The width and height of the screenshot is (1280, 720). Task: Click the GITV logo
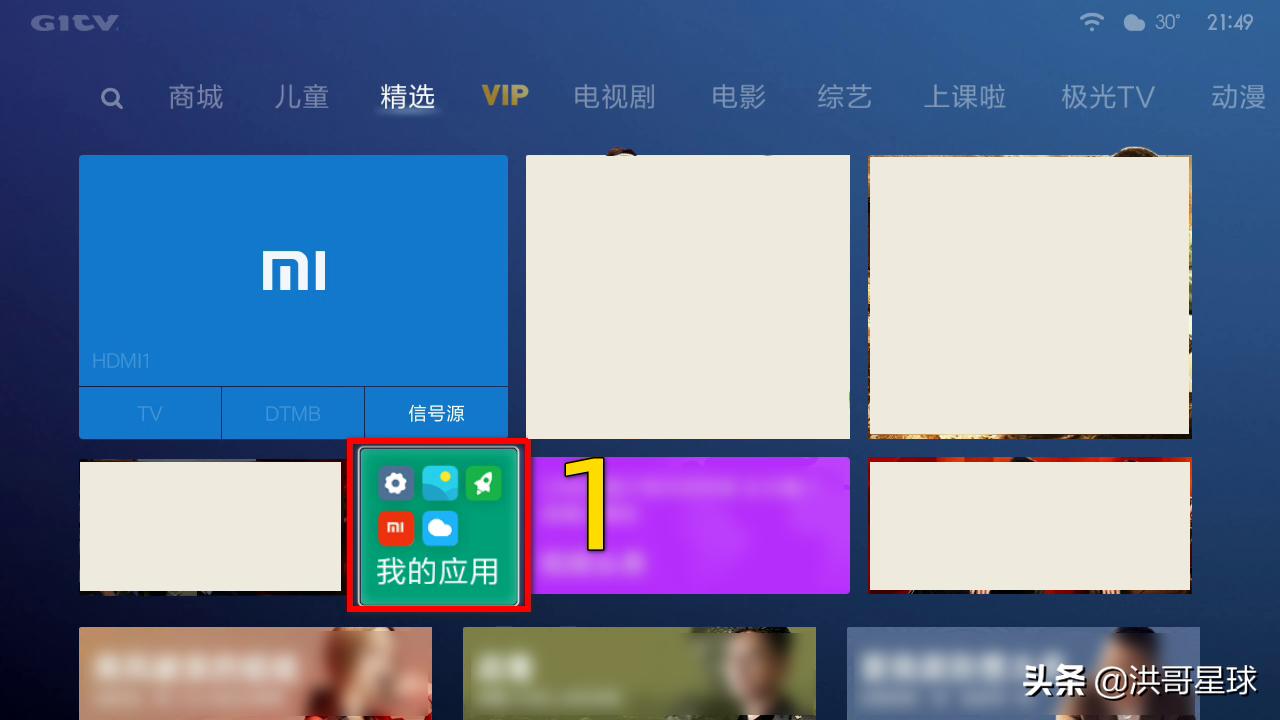click(x=75, y=22)
